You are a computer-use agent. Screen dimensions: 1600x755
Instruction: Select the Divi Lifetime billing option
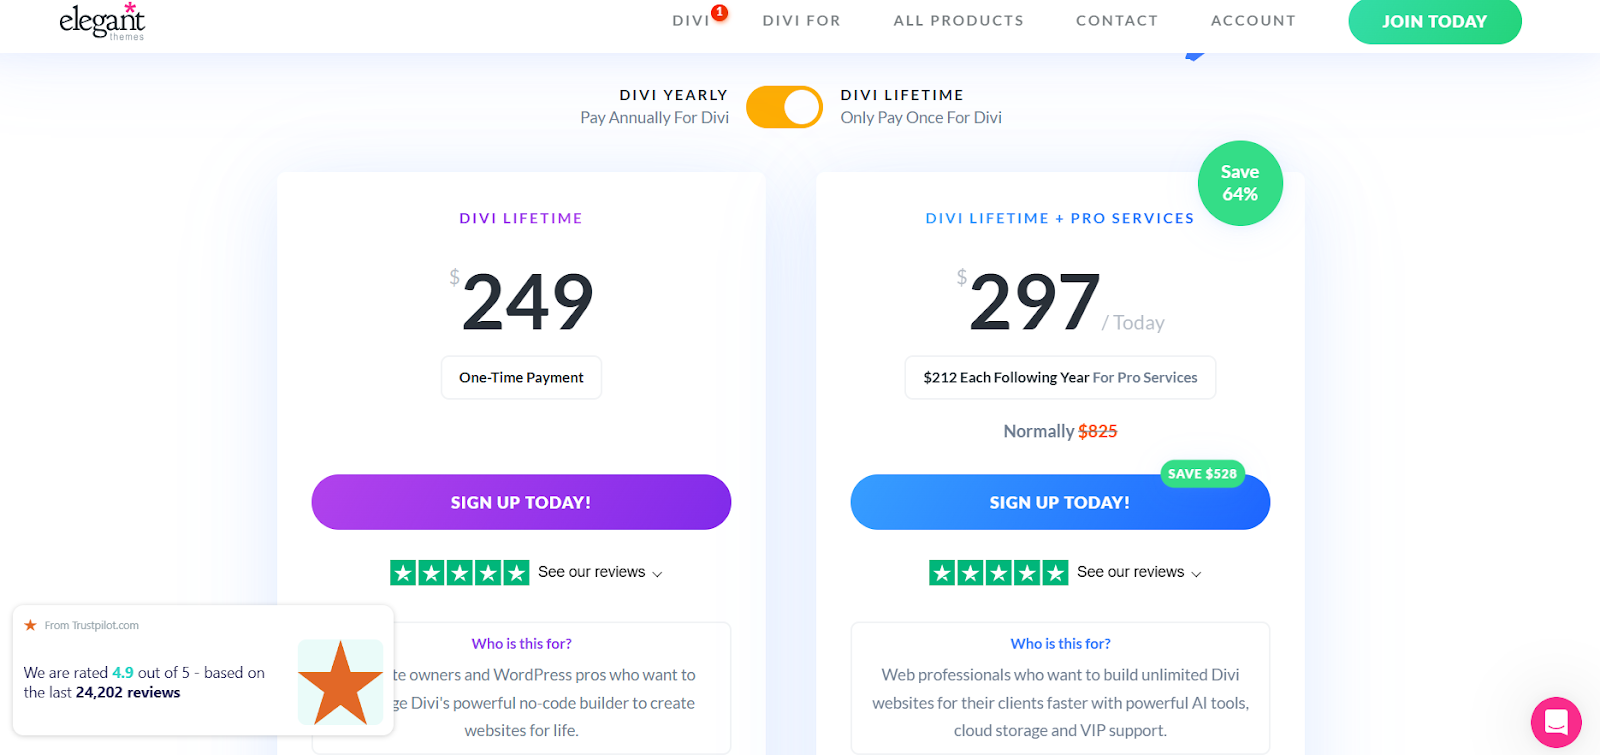coord(902,95)
